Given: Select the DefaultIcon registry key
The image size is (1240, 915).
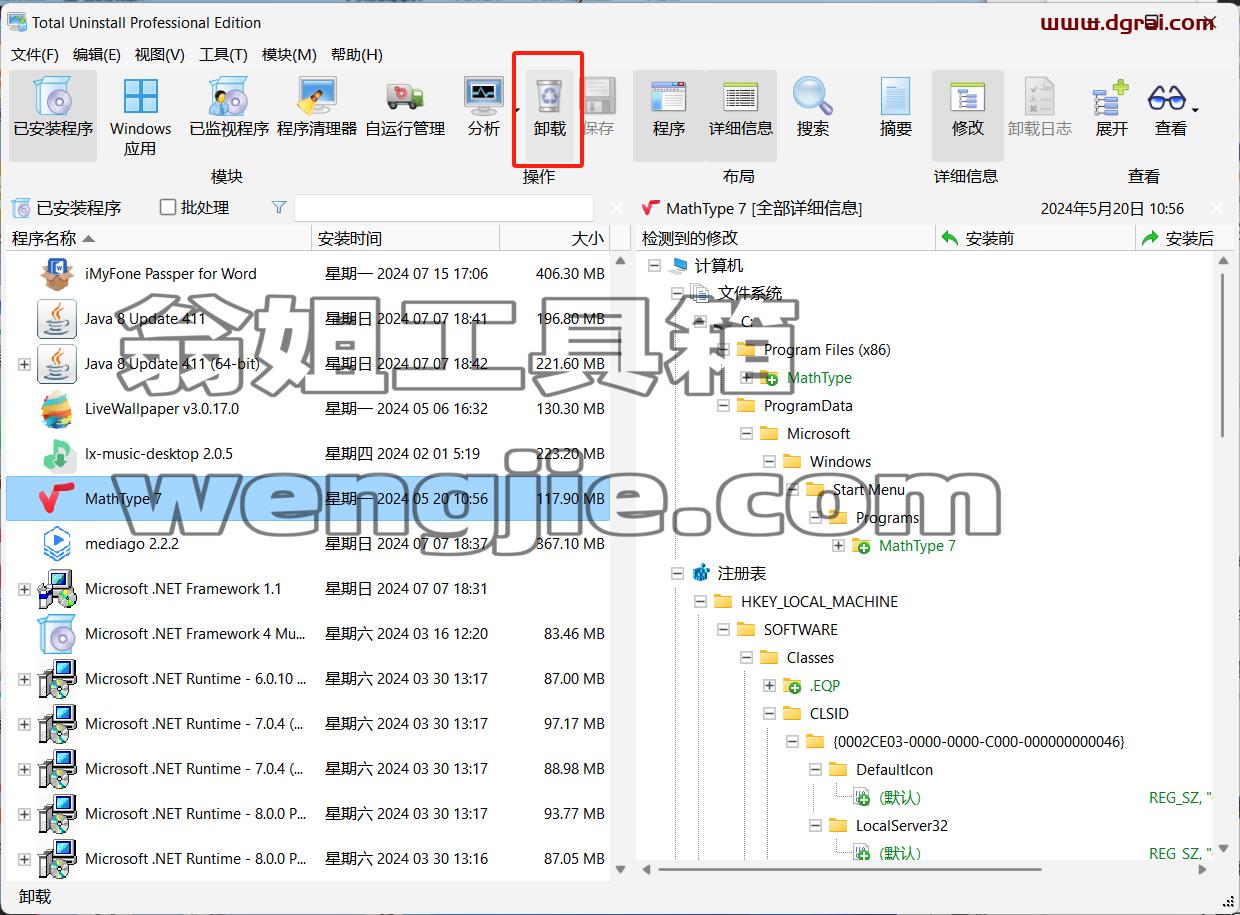Looking at the screenshot, I should tap(894, 770).
